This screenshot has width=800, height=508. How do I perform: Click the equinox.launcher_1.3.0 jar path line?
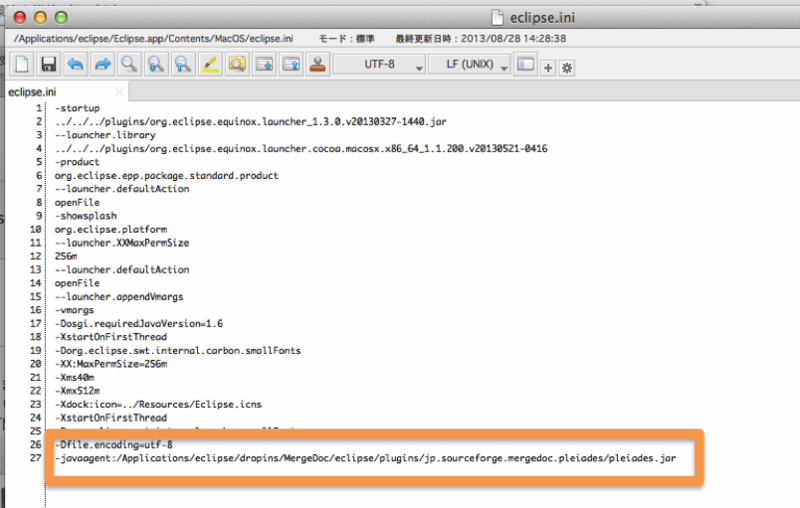pos(251,121)
